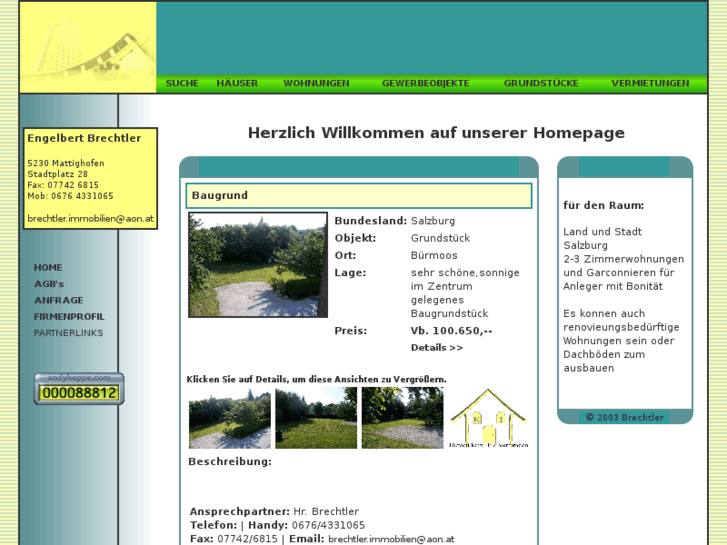Open the HÄUSER navigation item

click(x=237, y=83)
